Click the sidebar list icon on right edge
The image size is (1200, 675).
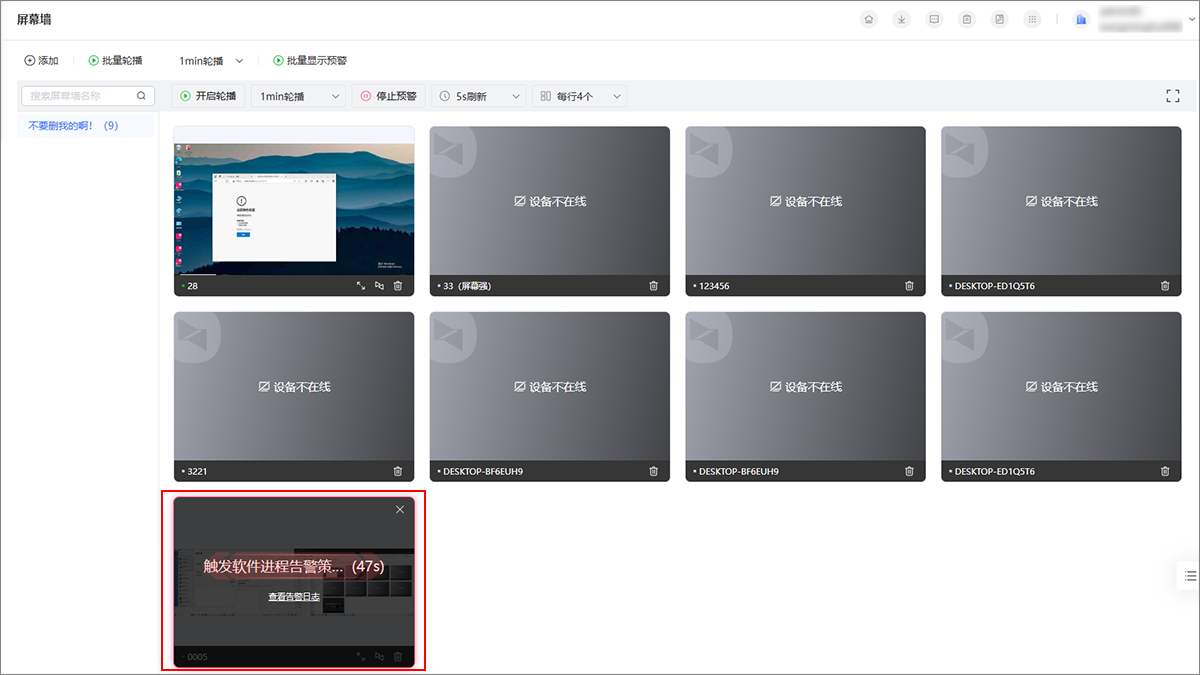(1189, 575)
